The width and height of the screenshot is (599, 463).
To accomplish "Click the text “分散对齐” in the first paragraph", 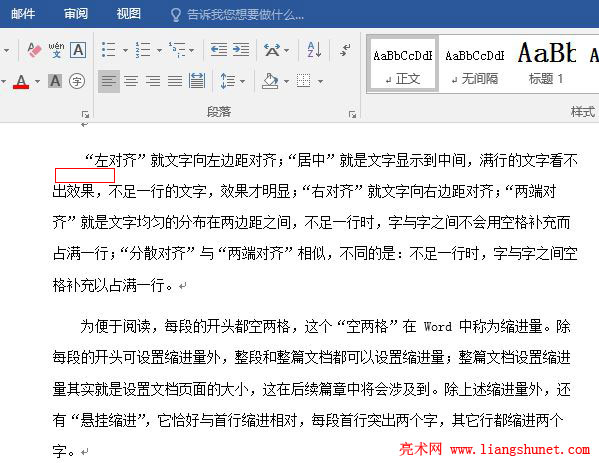I will pos(157,254).
